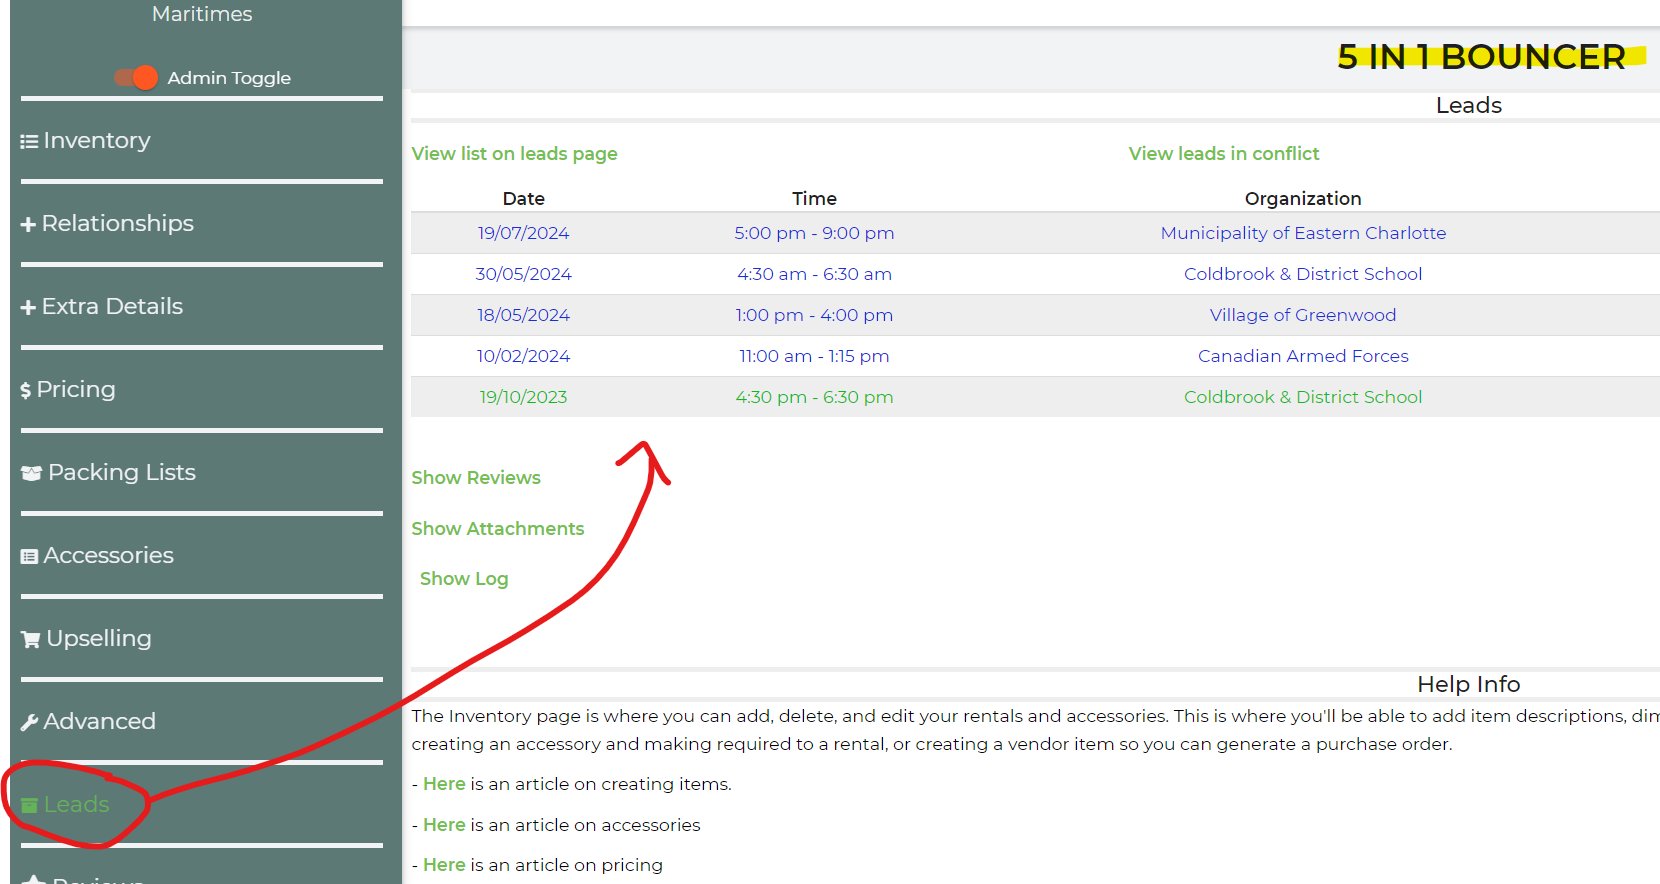Click Show Log link
1660x884 pixels.
(464, 579)
